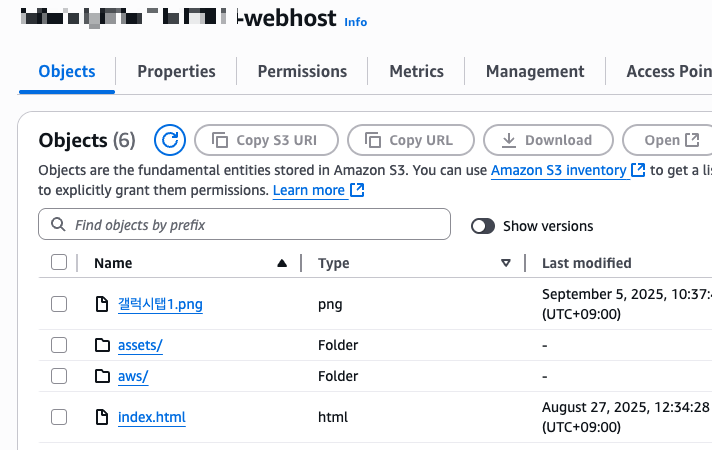Check the box for index.html

59,417
